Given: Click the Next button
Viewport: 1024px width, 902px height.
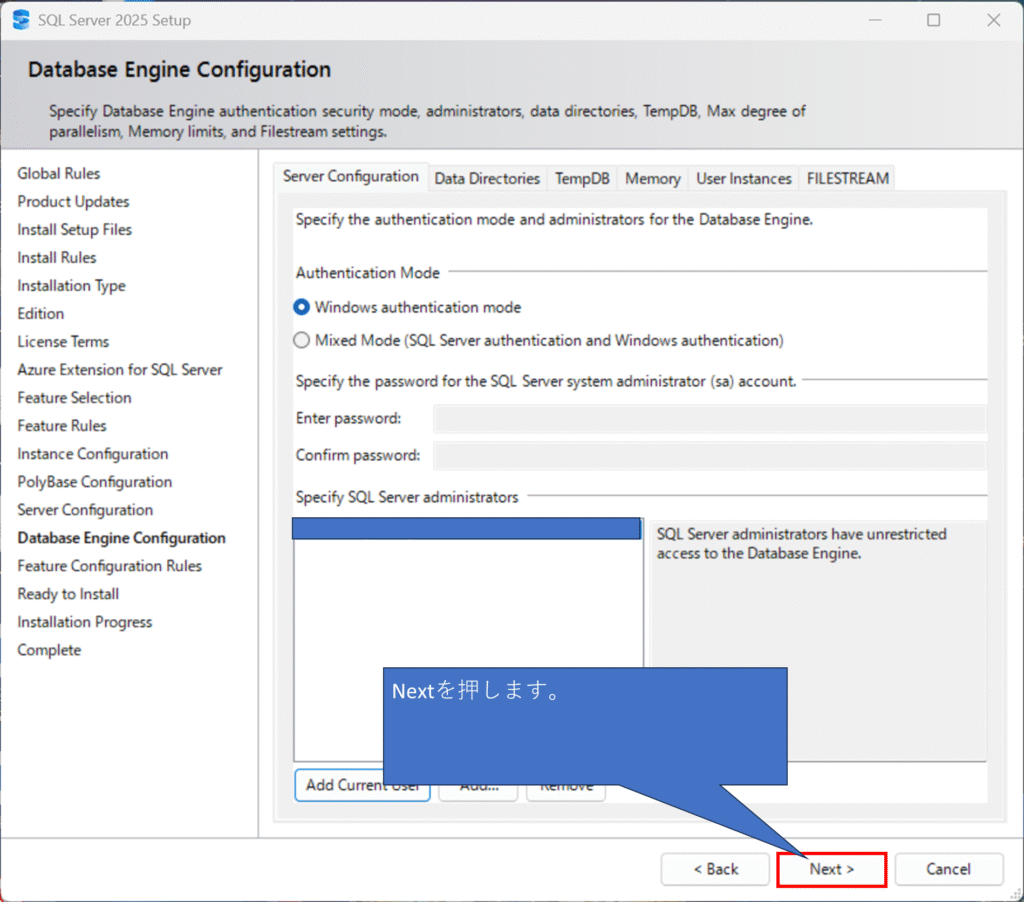Looking at the screenshot, I should [831, 869].
